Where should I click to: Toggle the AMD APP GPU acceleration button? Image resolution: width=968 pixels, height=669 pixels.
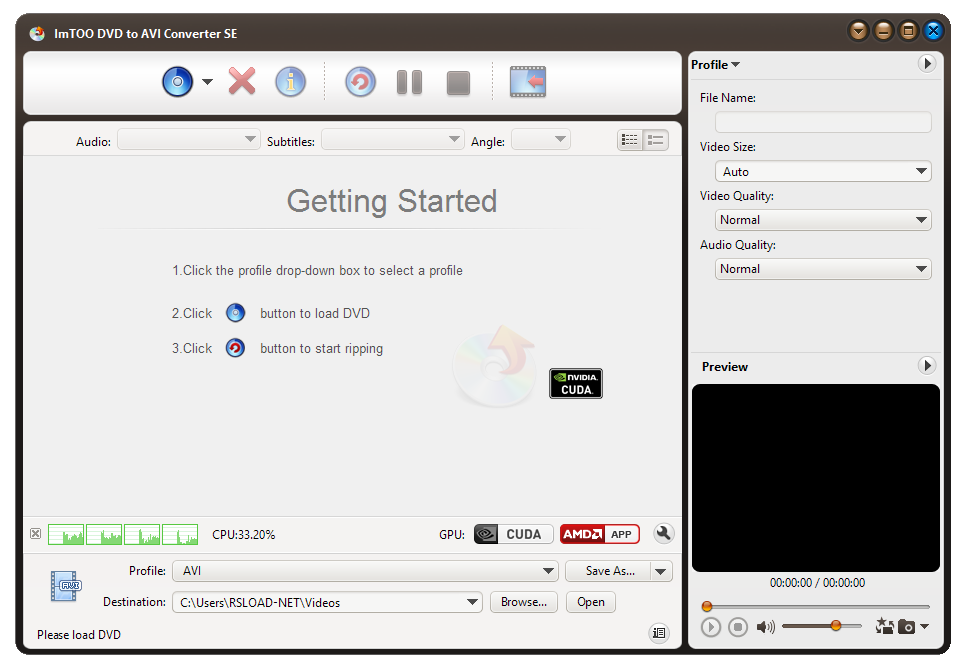click(x=599, y=534)
